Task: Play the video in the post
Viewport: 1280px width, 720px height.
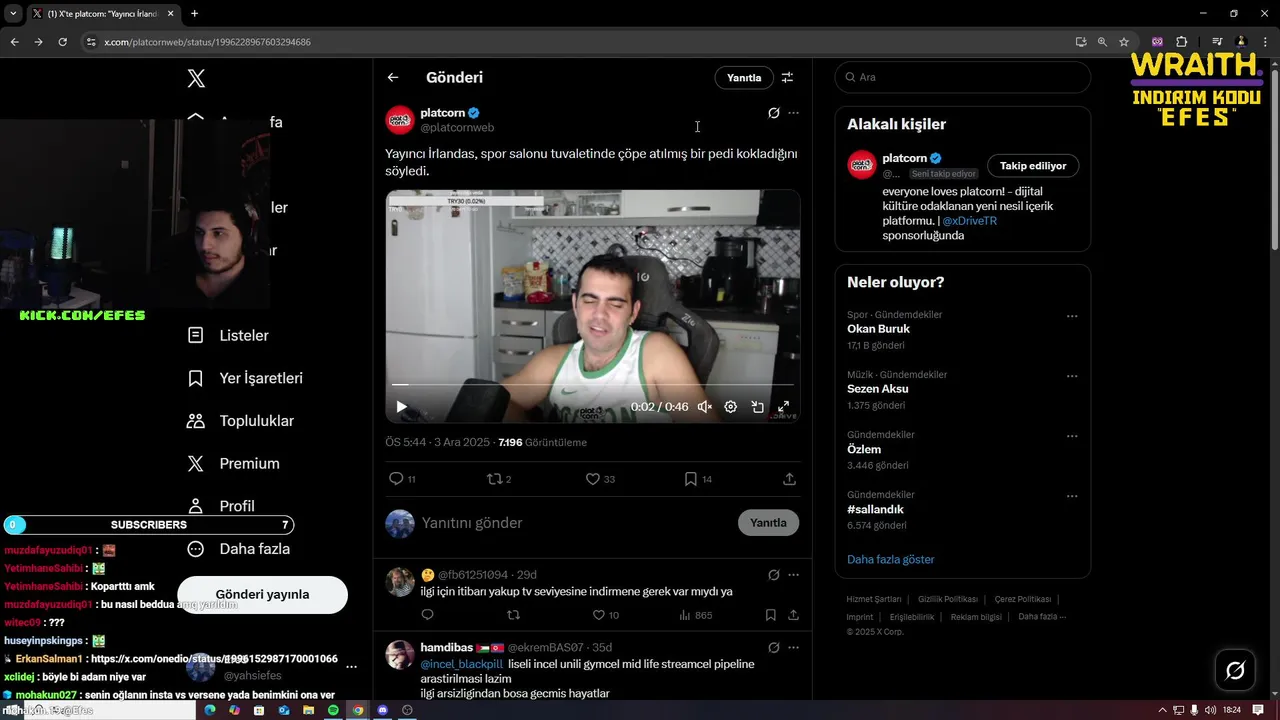Action: click(x=401, y=407)
